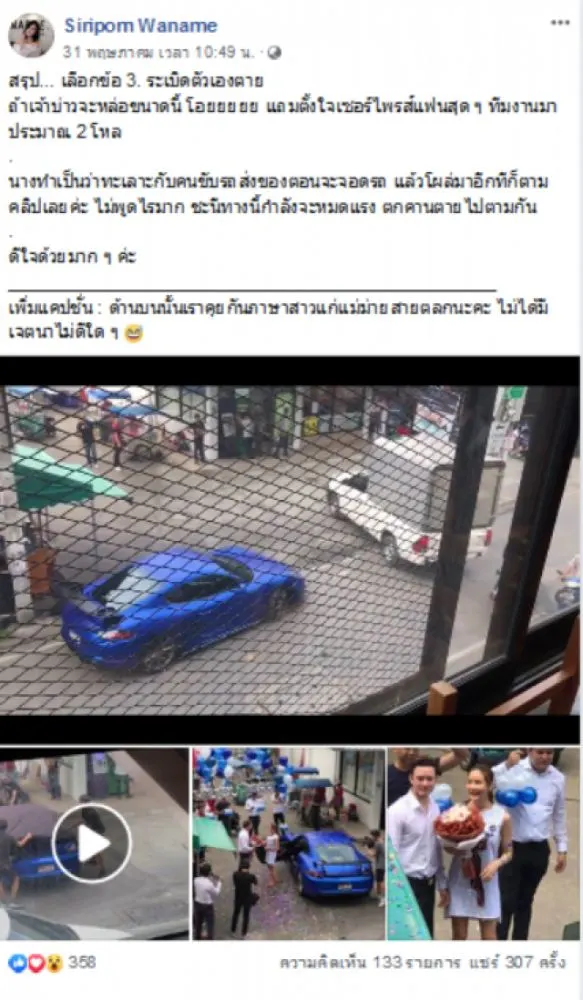This screenshot has height=1000, width=583.
Task: Open the couple with bouquet photo
Action: coord(483,843)
